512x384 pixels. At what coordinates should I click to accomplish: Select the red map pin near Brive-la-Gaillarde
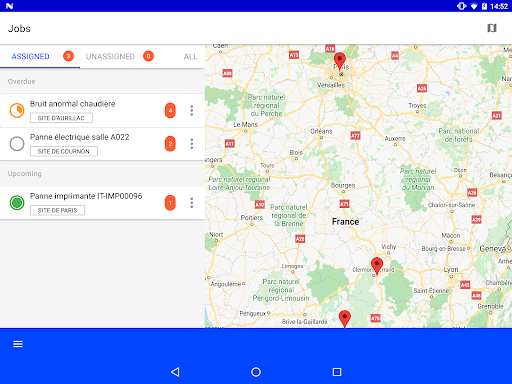tap(345, 318)
